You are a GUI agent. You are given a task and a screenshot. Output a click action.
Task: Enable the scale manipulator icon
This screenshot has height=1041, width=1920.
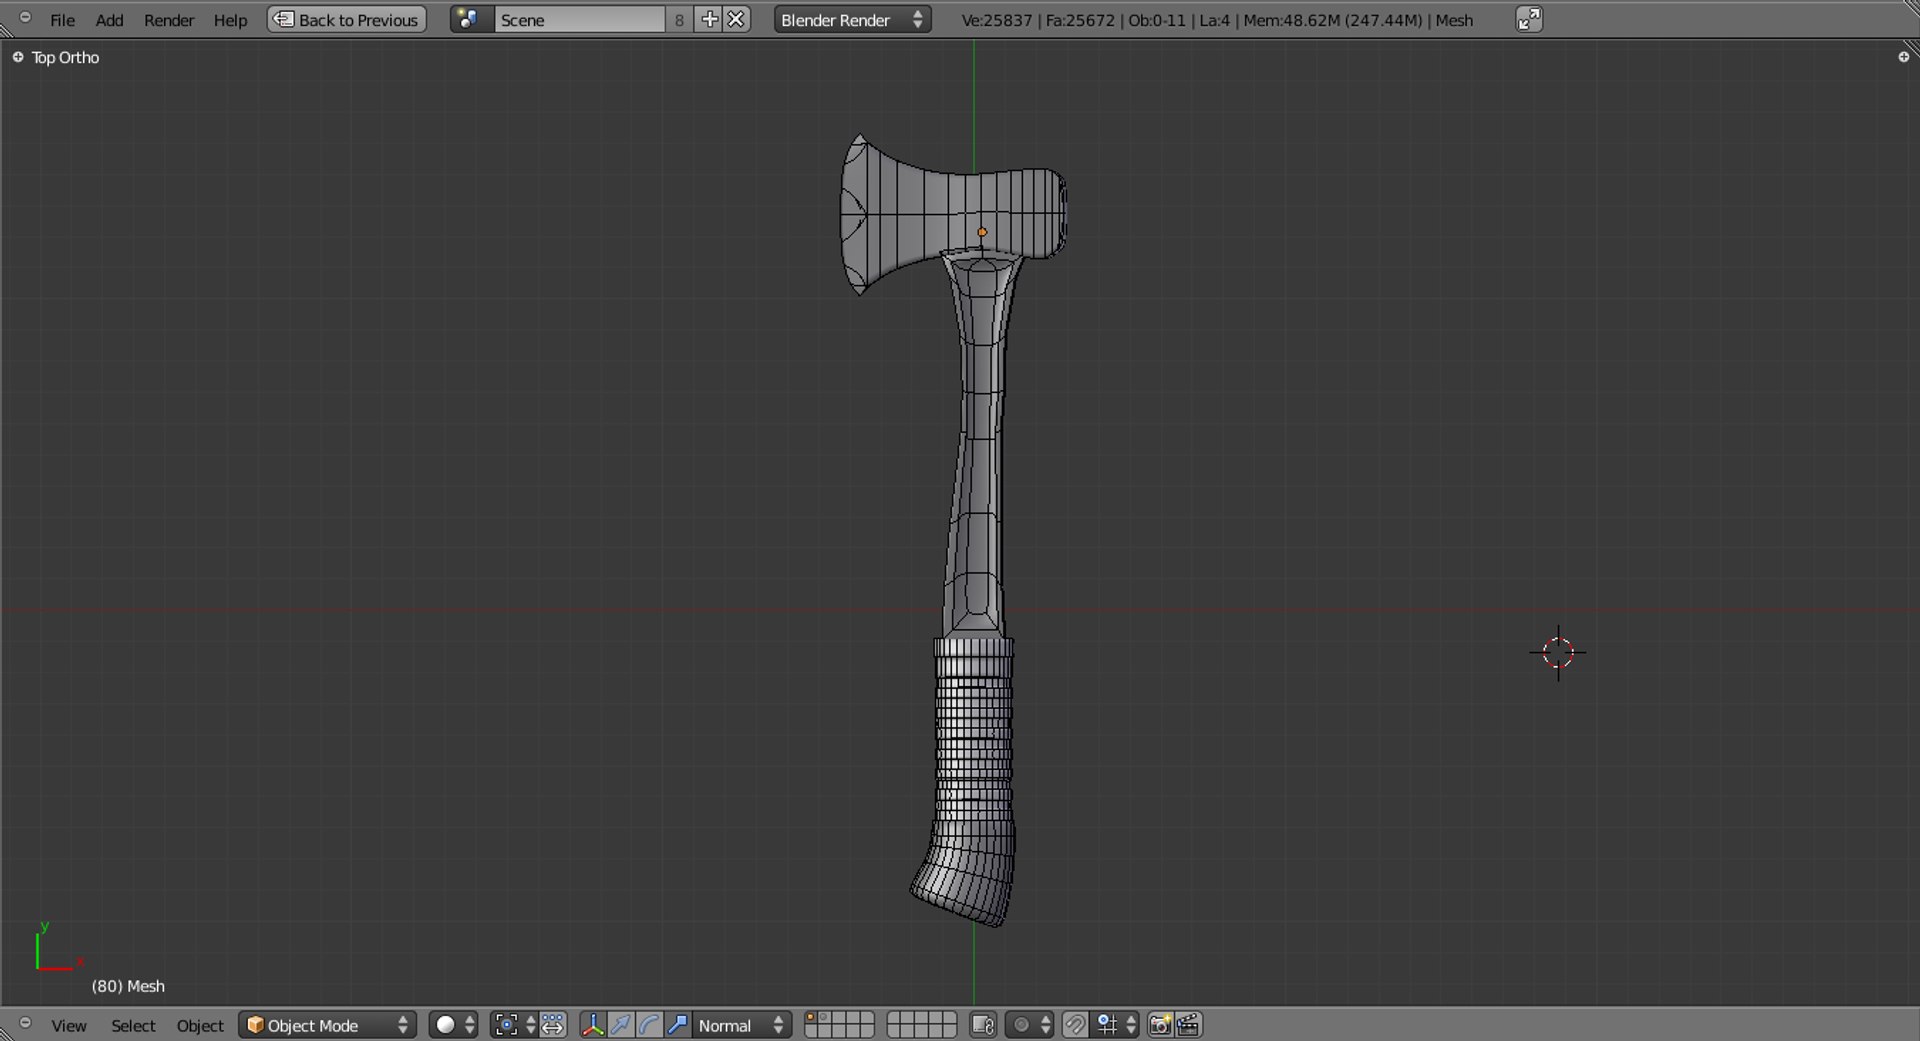(x=677, y=1025)
